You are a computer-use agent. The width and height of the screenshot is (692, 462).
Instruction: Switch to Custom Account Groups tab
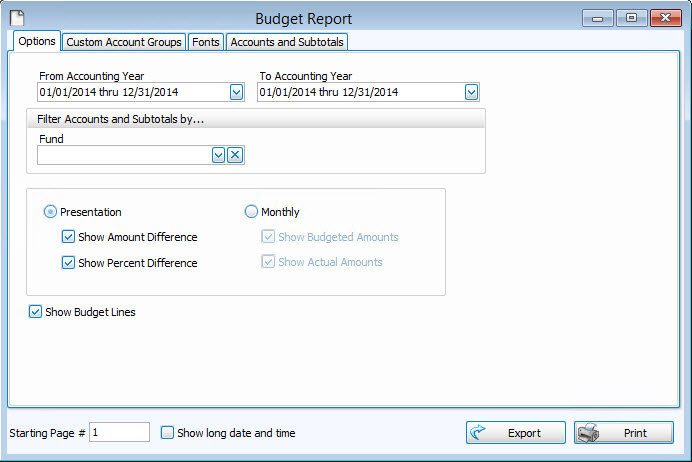click(x=124, y=42)
